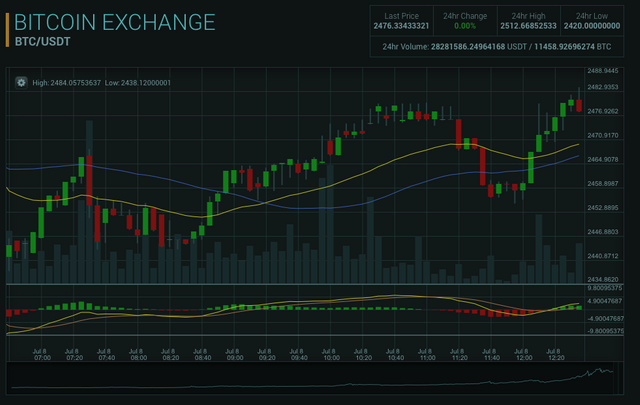Open chart settings gear icon
The image size is (640, 405).
click(x=21, y=82)
